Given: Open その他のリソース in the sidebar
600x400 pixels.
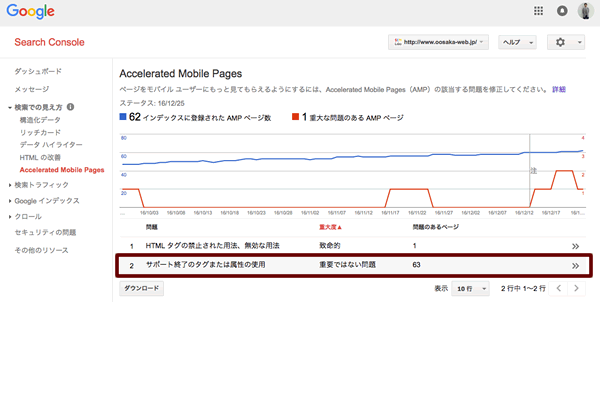Looking at the screenshot, I should coord(41,250).
